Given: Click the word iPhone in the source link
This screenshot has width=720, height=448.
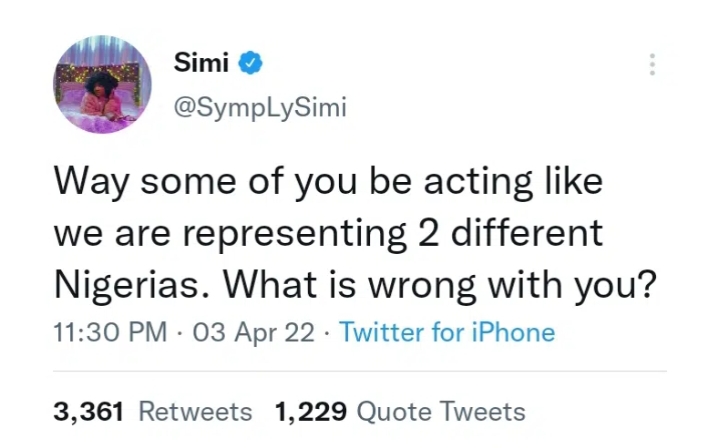Looking at the screenshot, I should pos(513,332).
